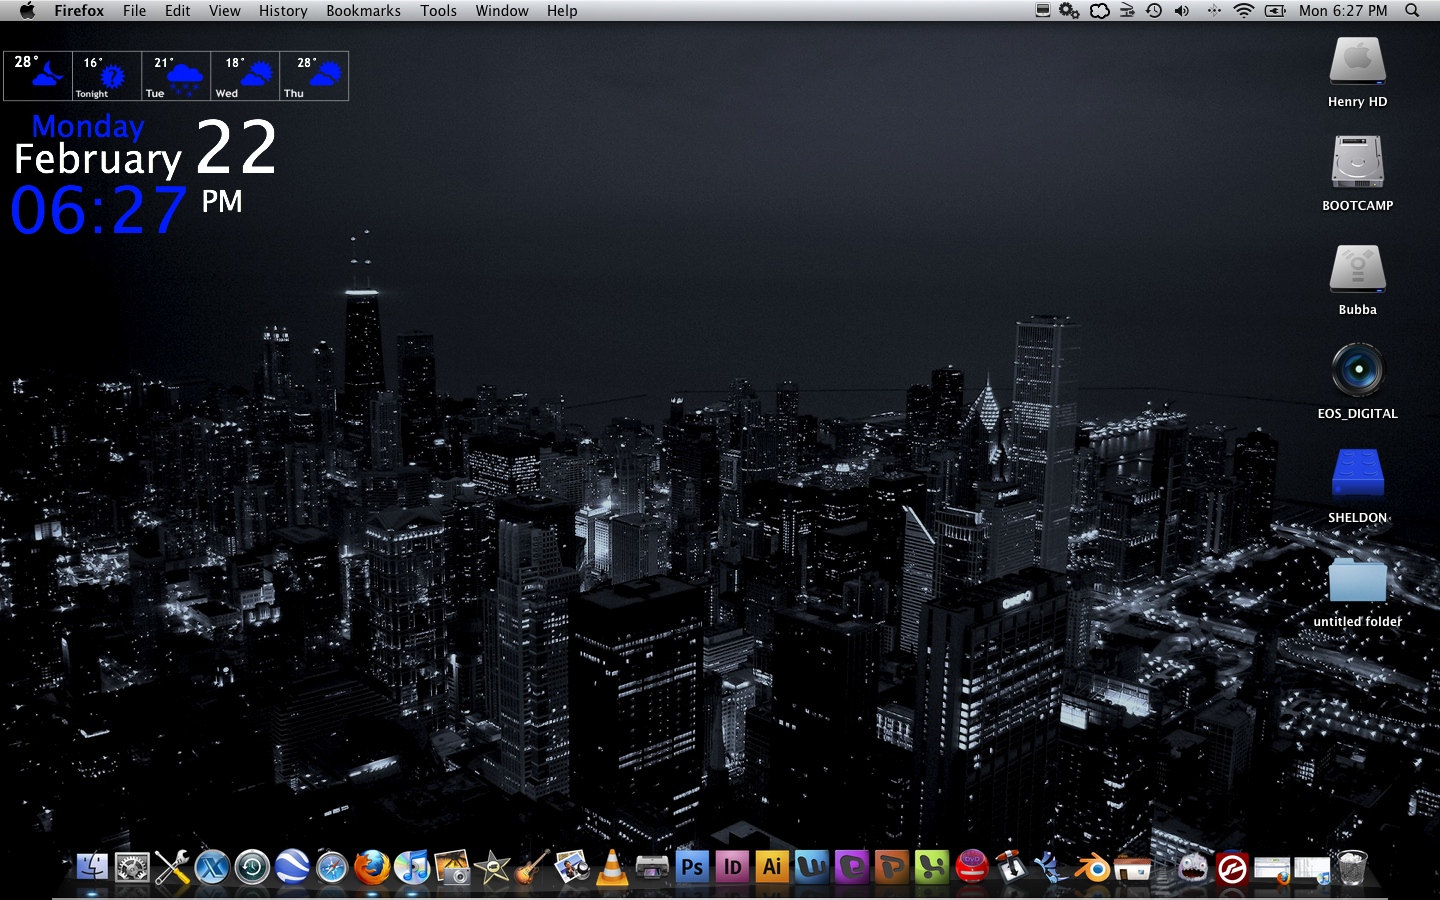This screenshot has width=1440, height=900.
Task: Switch to Firefox in the Dock
Action: click(x=372, y=867)
